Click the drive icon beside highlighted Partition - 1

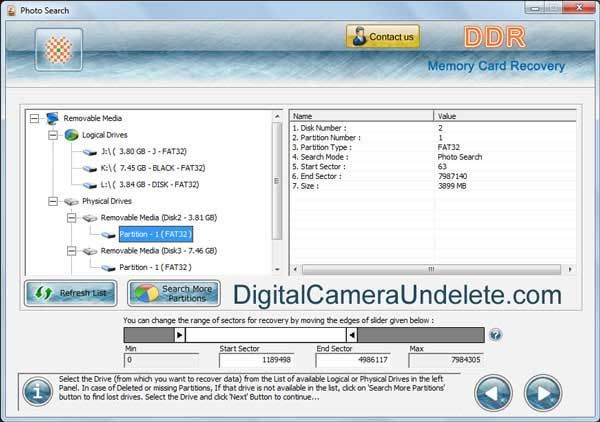[x=108, y=235]
